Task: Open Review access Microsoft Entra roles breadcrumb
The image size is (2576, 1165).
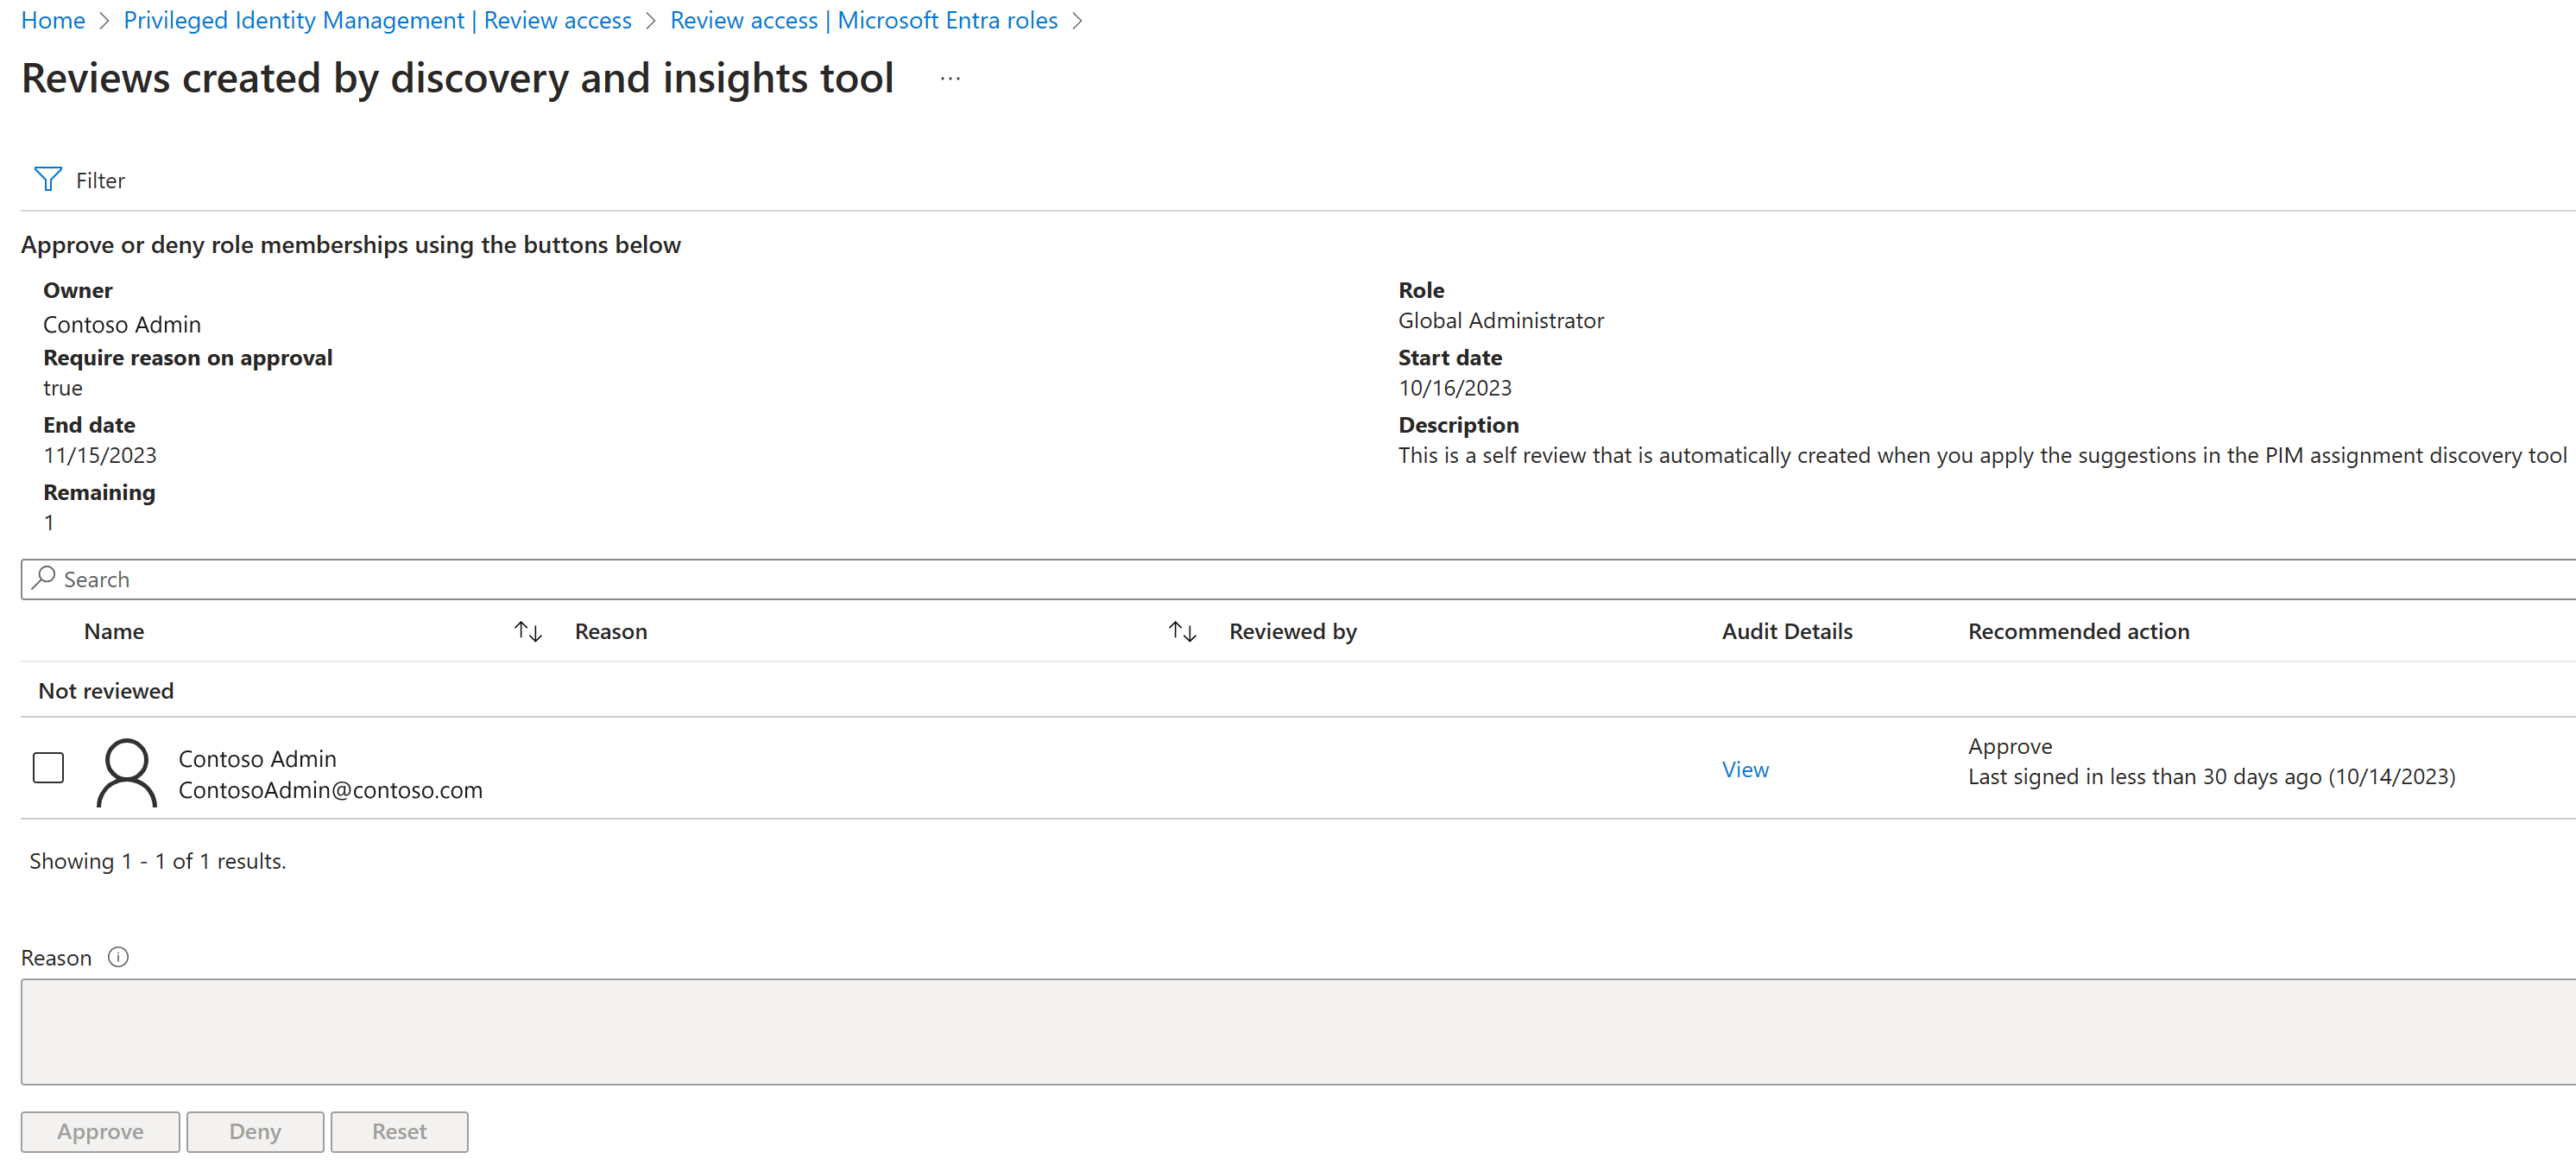Action: (x=863, y=20)
